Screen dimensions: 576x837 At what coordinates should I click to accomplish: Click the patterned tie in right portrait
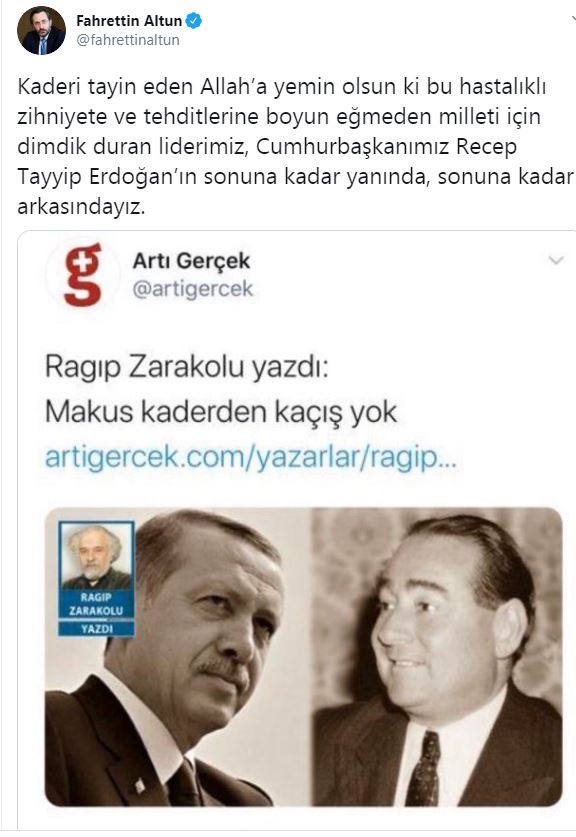tap(423, 769)
